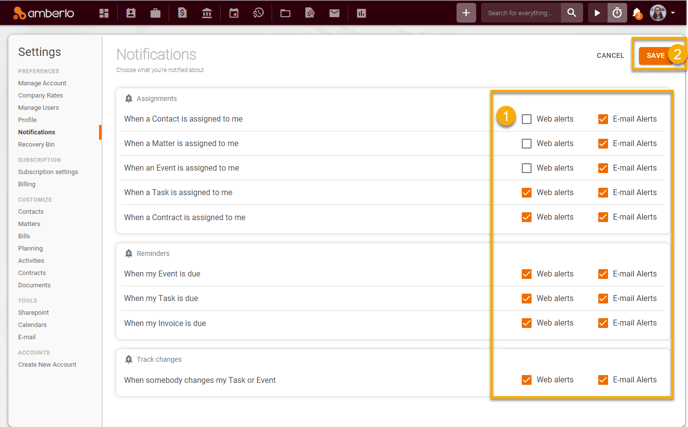Open the dashboard grid icon
The image size is (688, 427).
104,13
